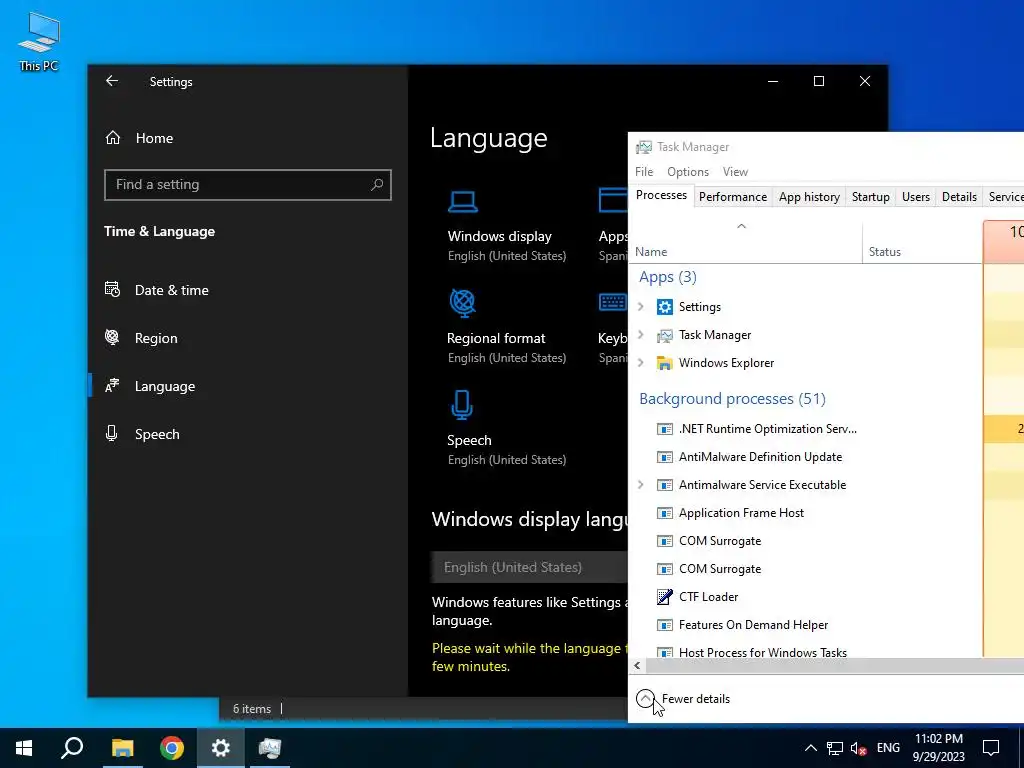This screenshot has height=768, width=1024.
Task: Select Windows Explorer process icon
Action: [665, 363]
